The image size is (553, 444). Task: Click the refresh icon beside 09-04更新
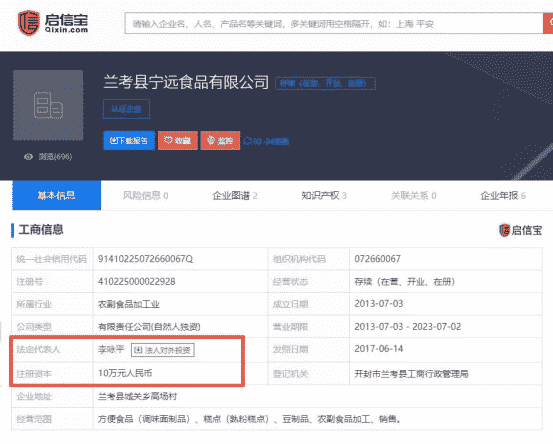[x=247, y=141]
